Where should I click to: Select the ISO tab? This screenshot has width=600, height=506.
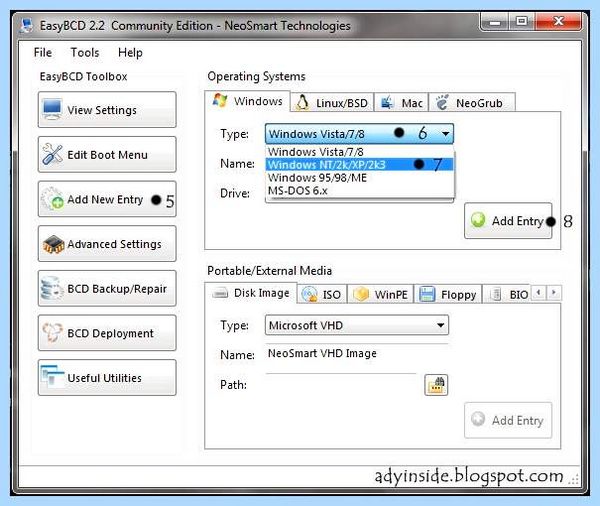coord(322,294)
